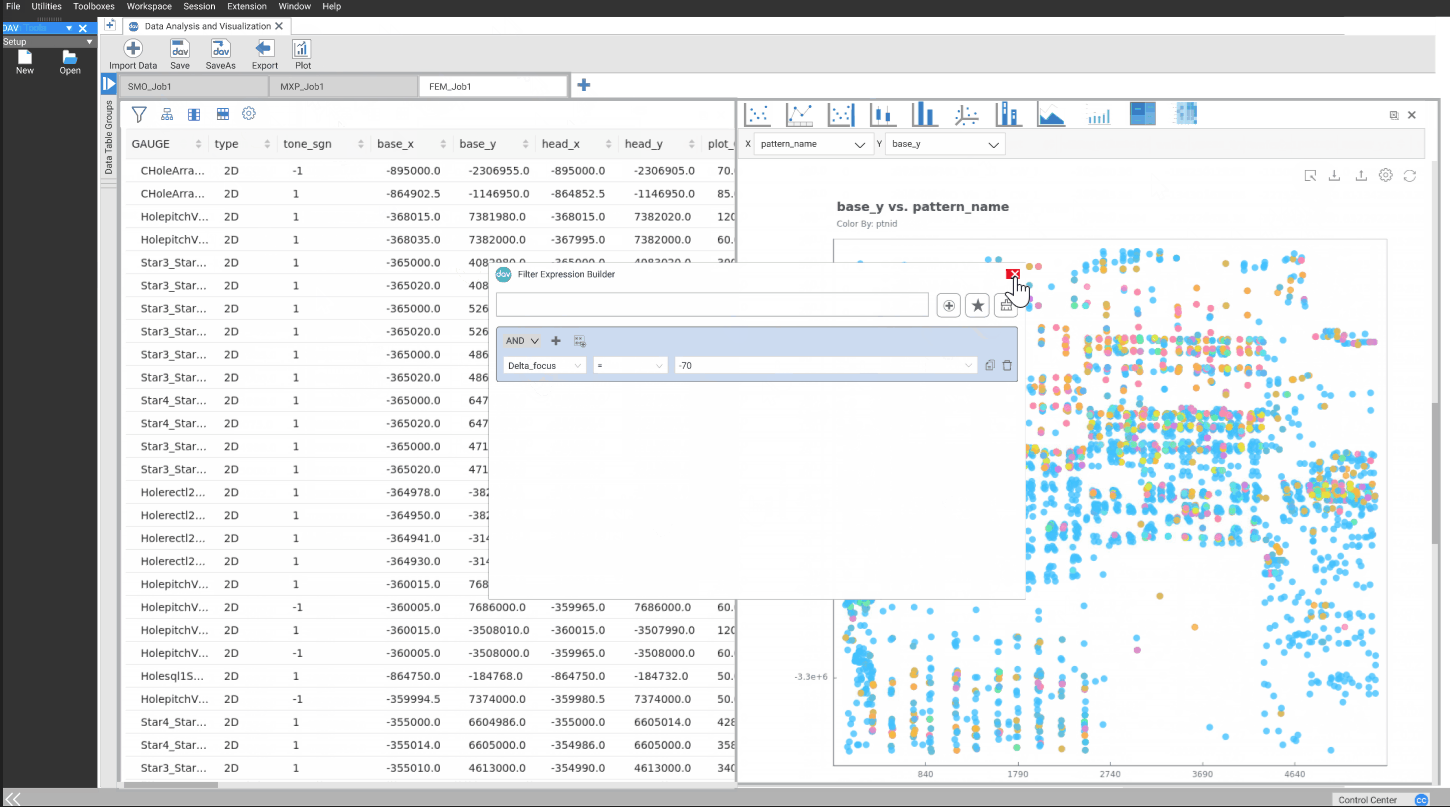Open table settings gear icon above GAUGE column
This screenshot has height=807, width=1450.
pyautogui.click(x=249, y=114)
